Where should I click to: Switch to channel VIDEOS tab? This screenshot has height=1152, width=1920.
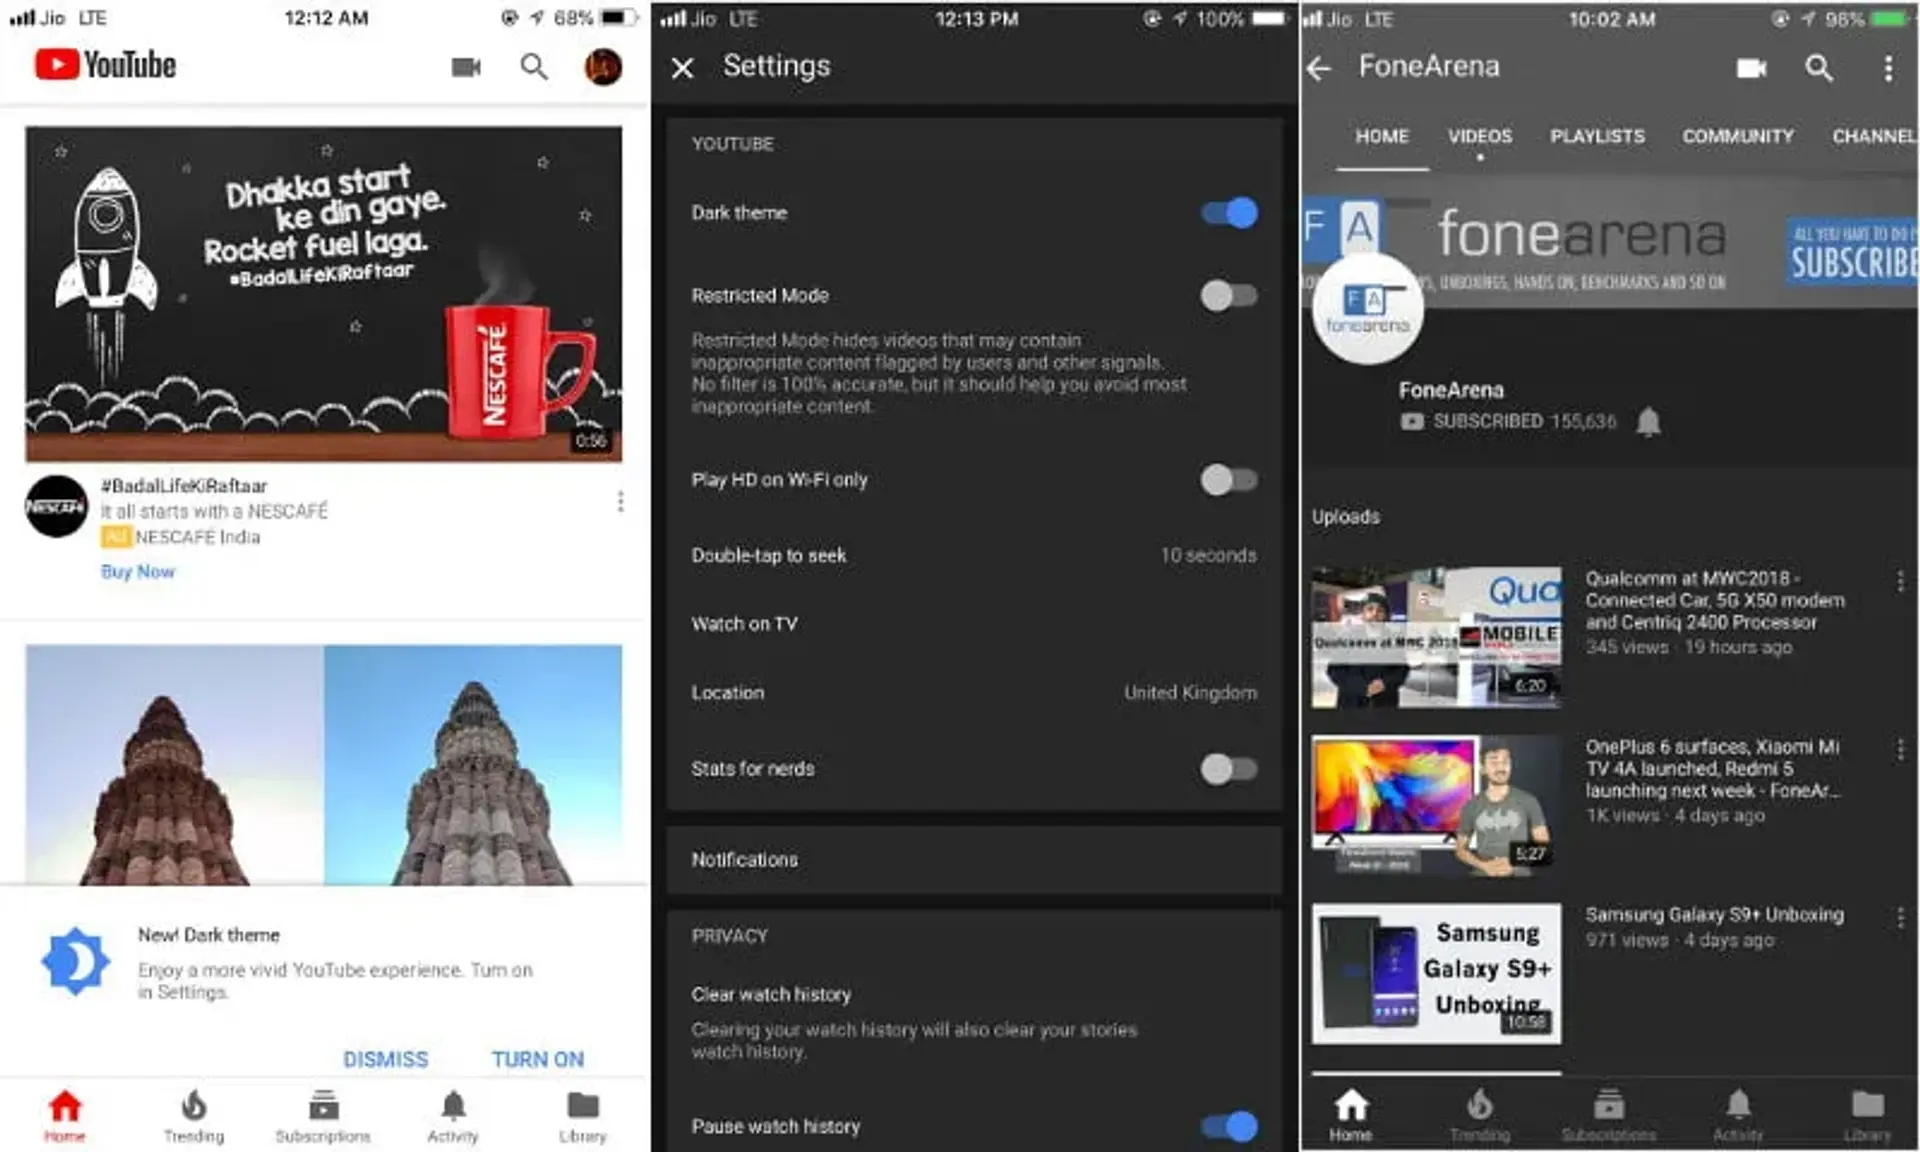click(1480, 137)
